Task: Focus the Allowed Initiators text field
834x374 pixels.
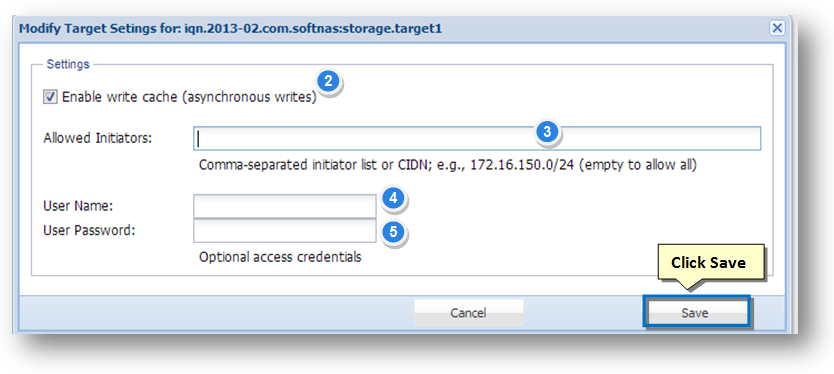Action: click(x=477, y=138)
